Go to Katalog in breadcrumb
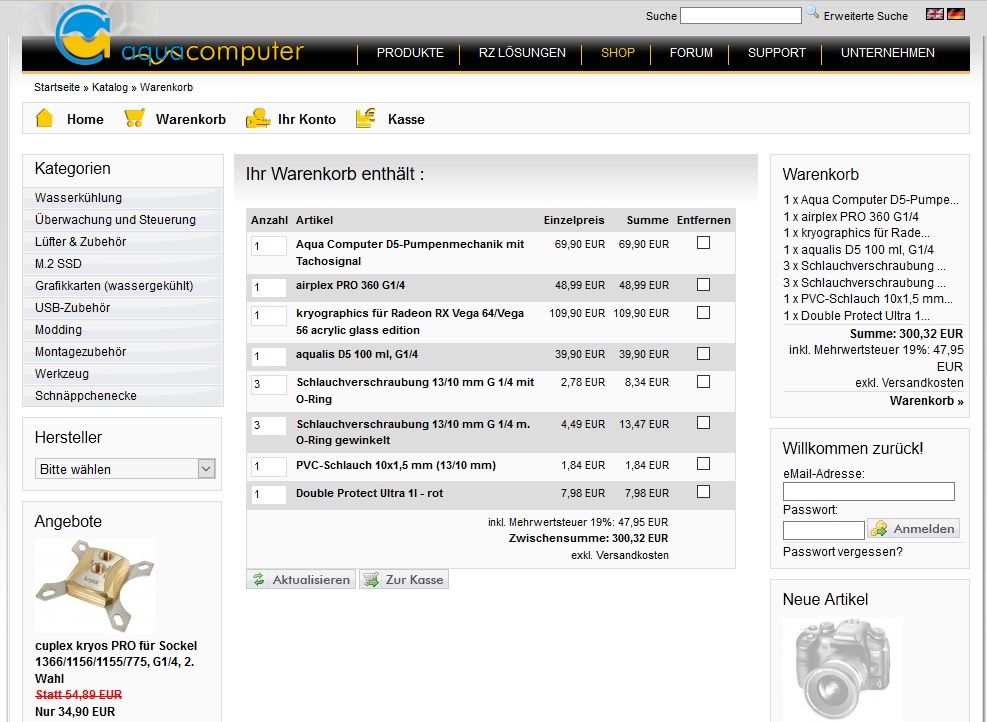 click(x=110, y=87)
